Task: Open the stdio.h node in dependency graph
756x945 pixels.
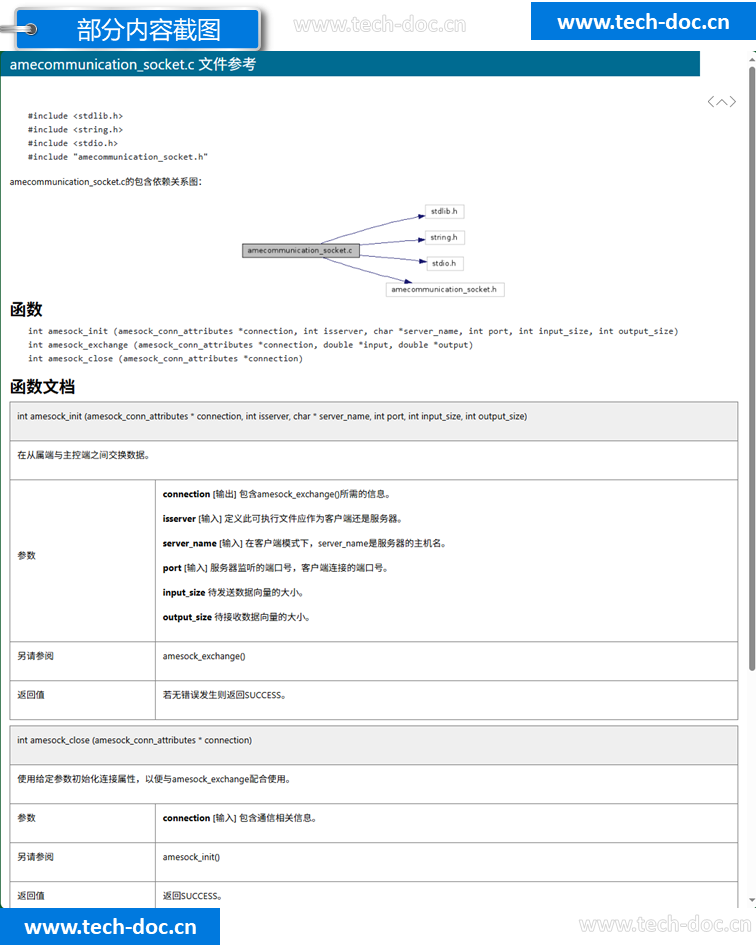Action: (445, 263)
